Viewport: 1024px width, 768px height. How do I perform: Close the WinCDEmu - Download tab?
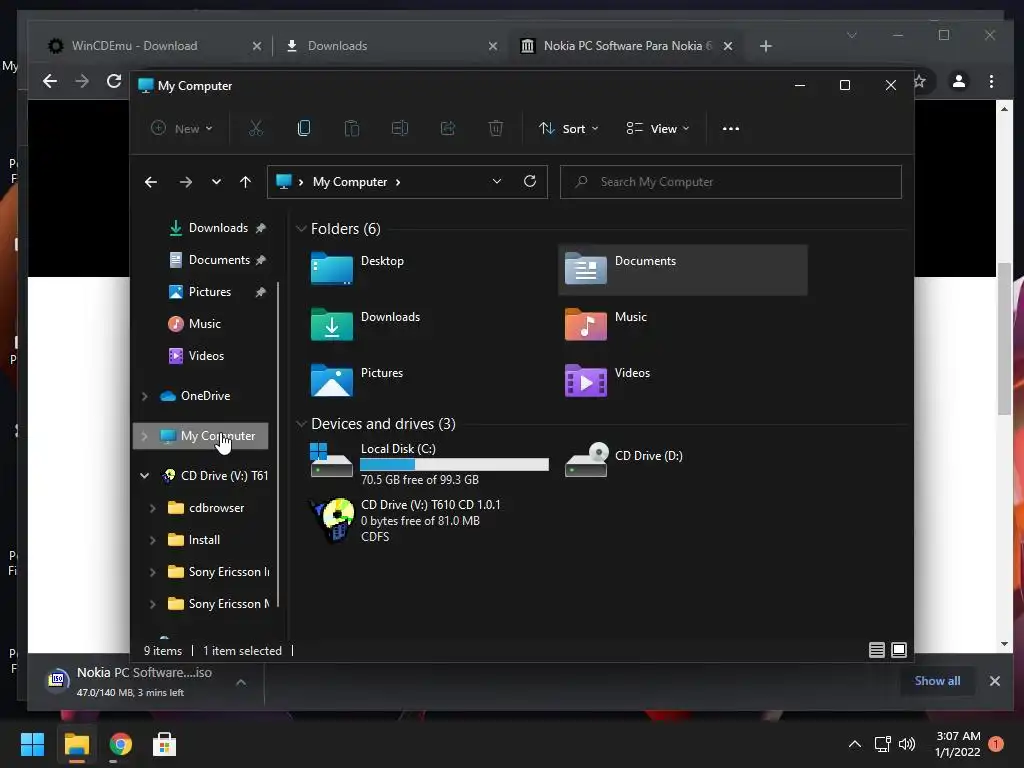(x=257, y=46)
